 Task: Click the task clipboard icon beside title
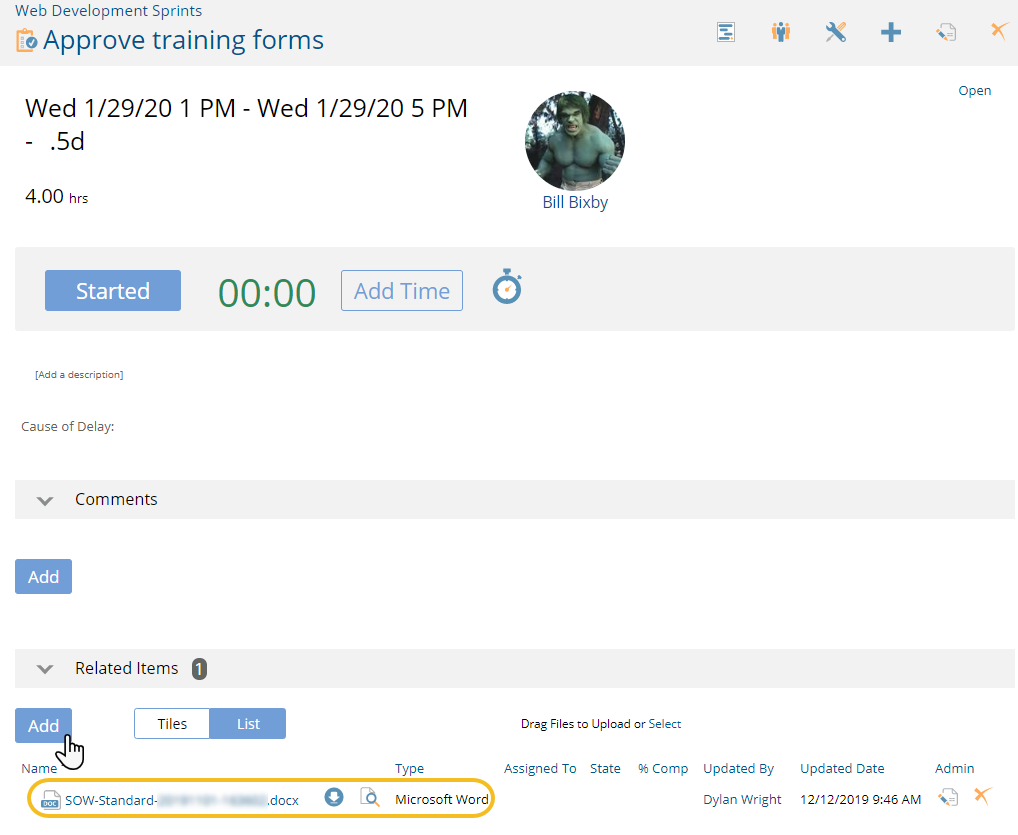pos(26,40)
